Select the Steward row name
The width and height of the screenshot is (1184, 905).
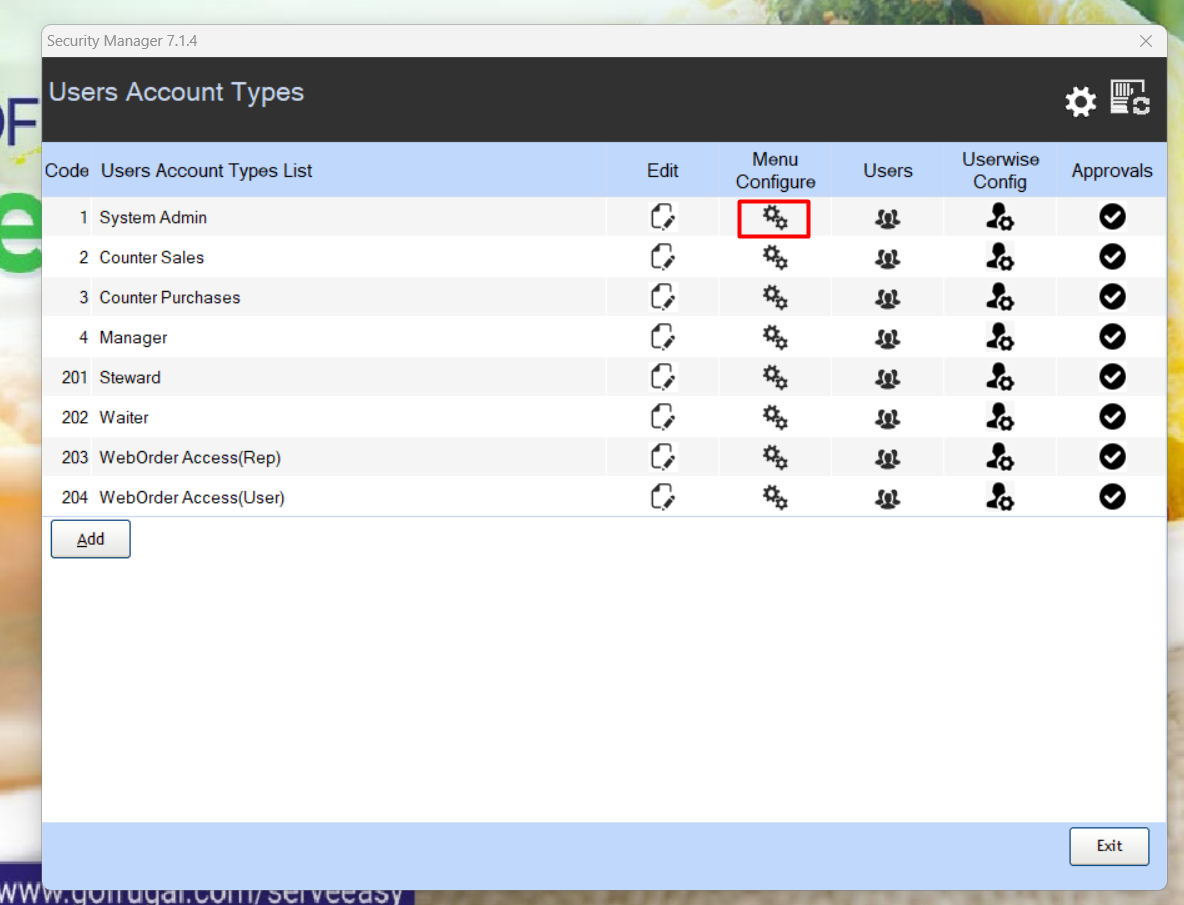[x=130, y=378]
